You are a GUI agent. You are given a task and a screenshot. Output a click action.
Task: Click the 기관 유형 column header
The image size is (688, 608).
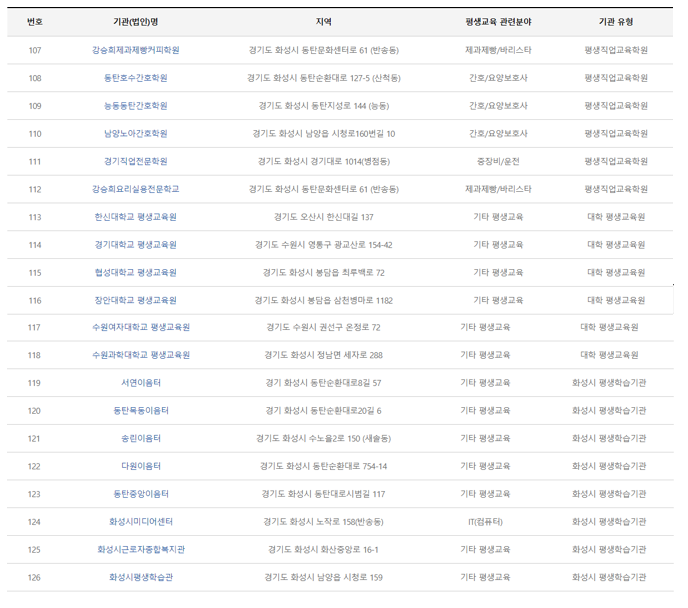point(616,21)
